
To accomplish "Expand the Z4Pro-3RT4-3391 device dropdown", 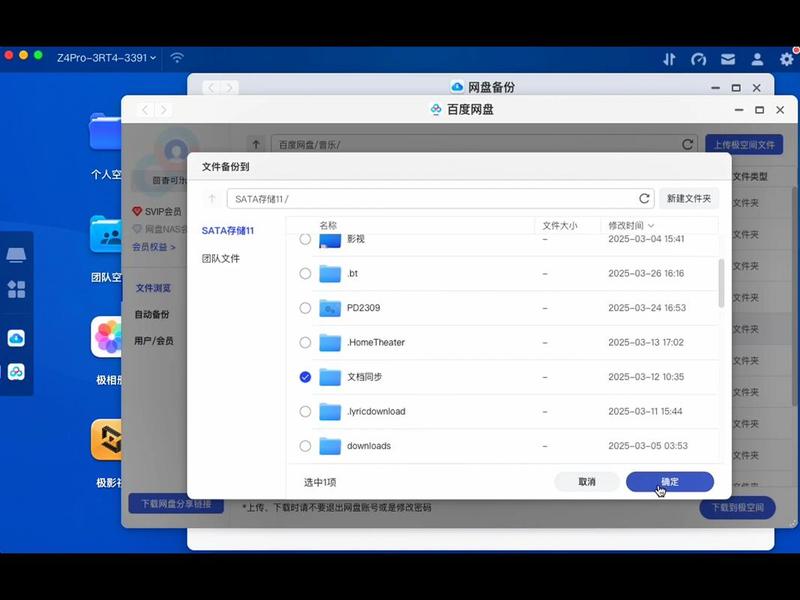I will pyautogui.click(x=106, y=58).
